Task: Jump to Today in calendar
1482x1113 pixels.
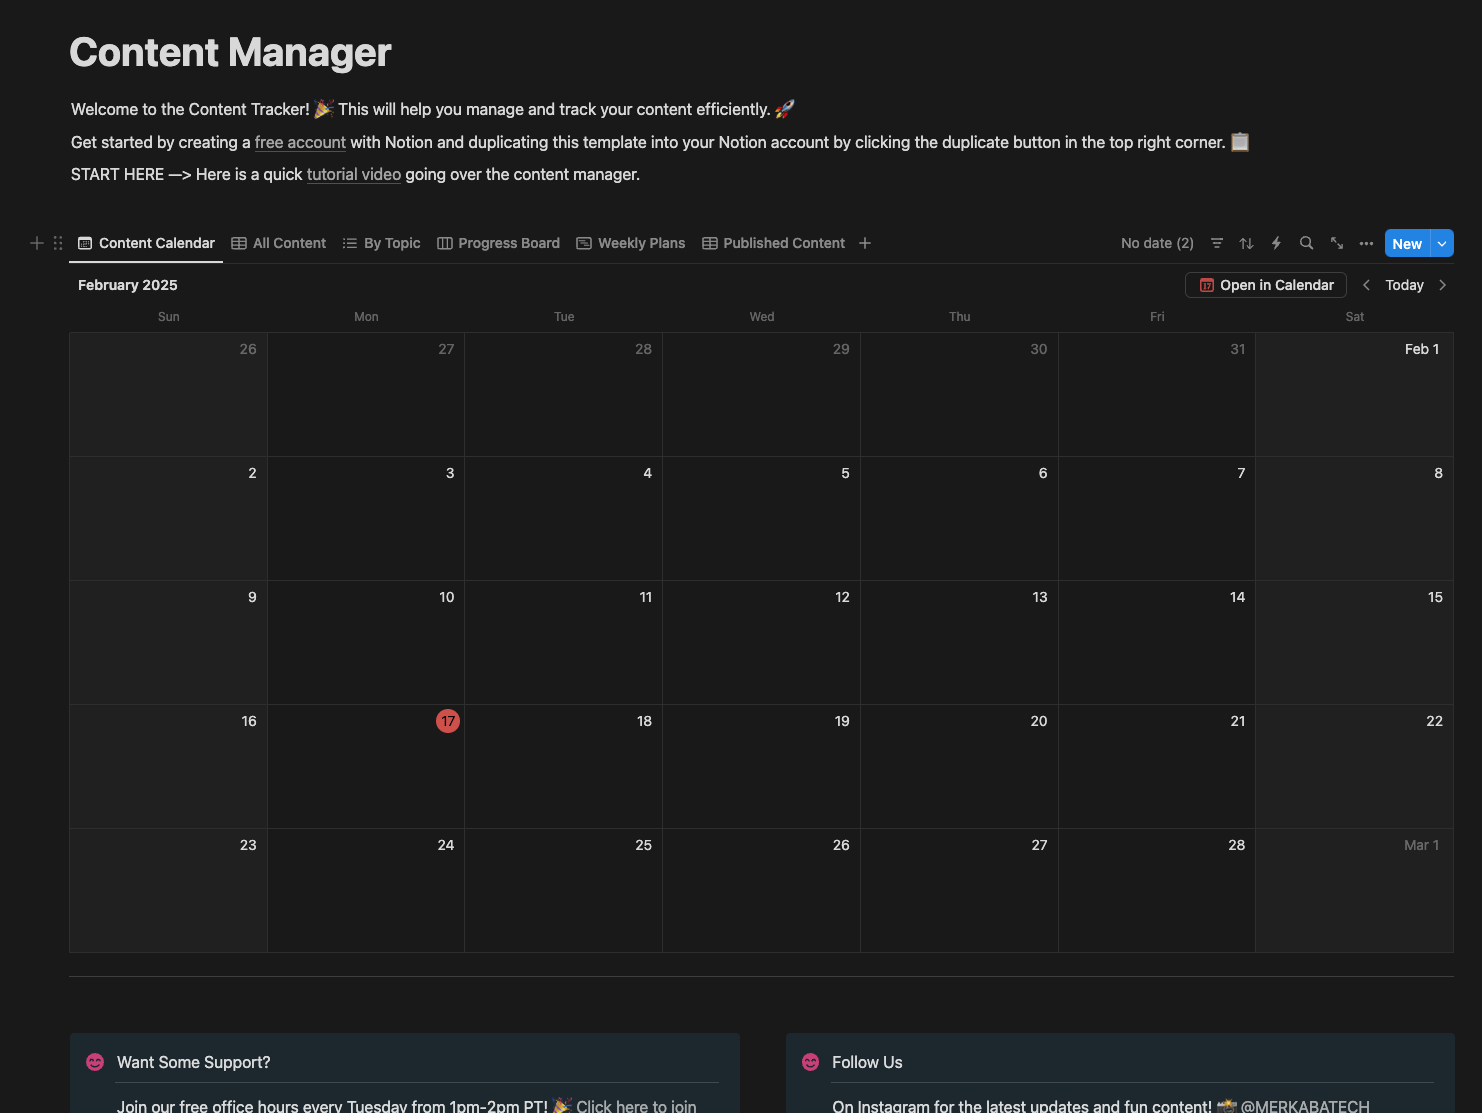Action: click(1404, 285)
